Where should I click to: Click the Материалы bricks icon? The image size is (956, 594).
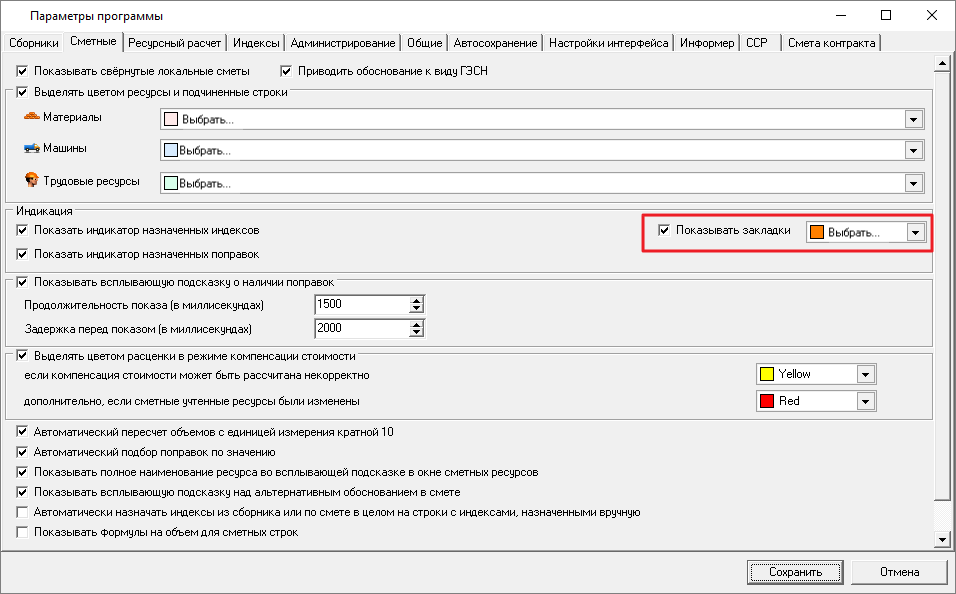[31, 118]
